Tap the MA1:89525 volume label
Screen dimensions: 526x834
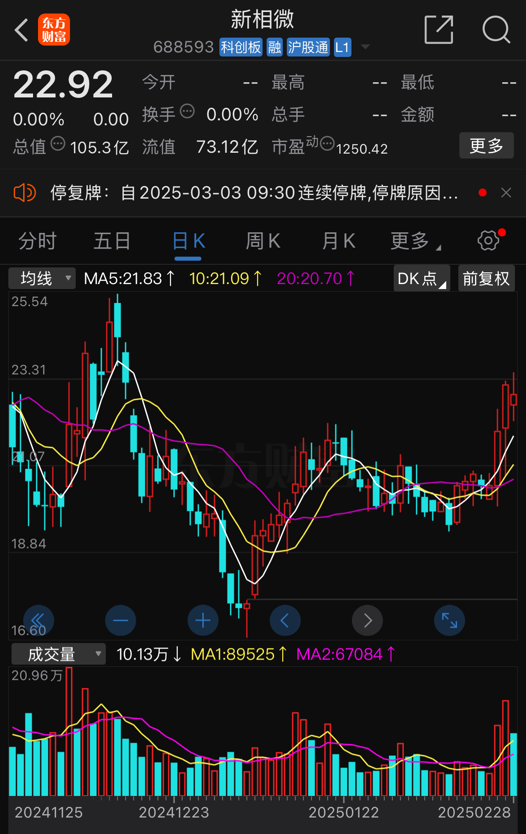click(x=239, y=654)
